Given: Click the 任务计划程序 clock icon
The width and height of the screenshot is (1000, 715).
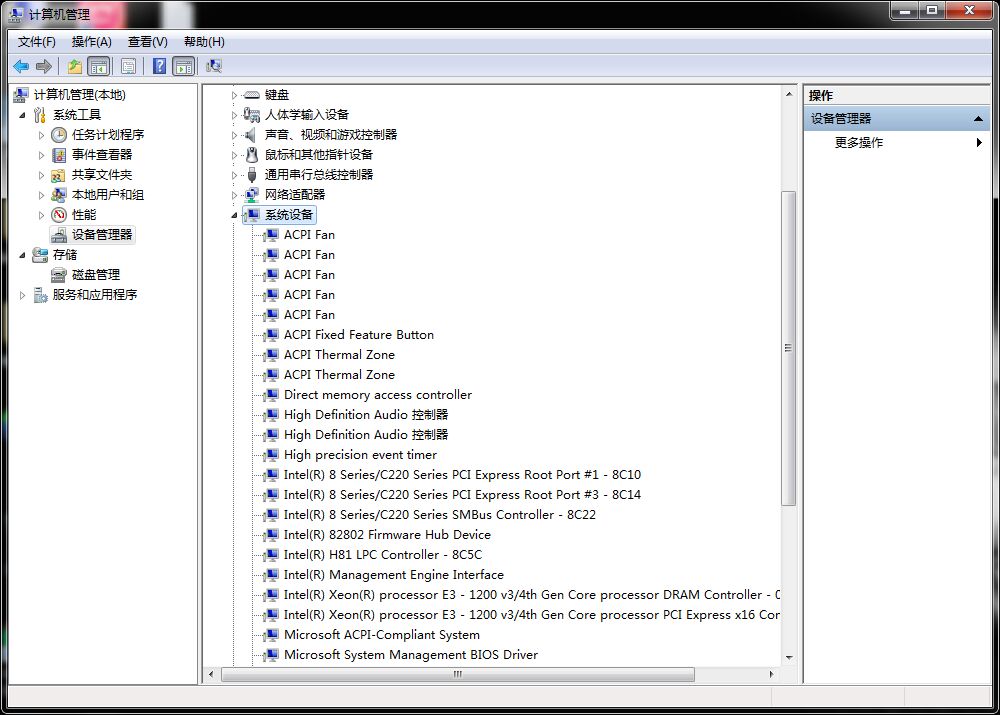Looking at the screenshot, I should click(x=59, y=135).
